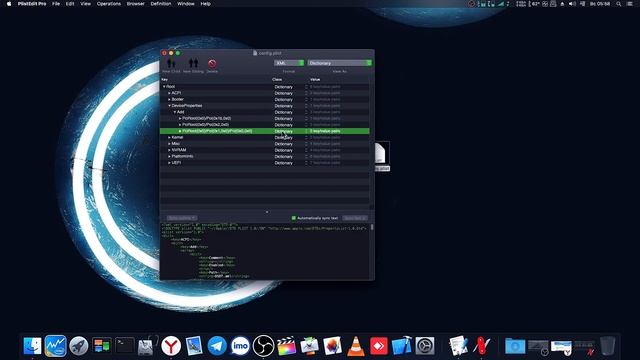Viewport: 640px width, 360px height.
Task: Click the volume icon in menu bar
Action: 572,4
